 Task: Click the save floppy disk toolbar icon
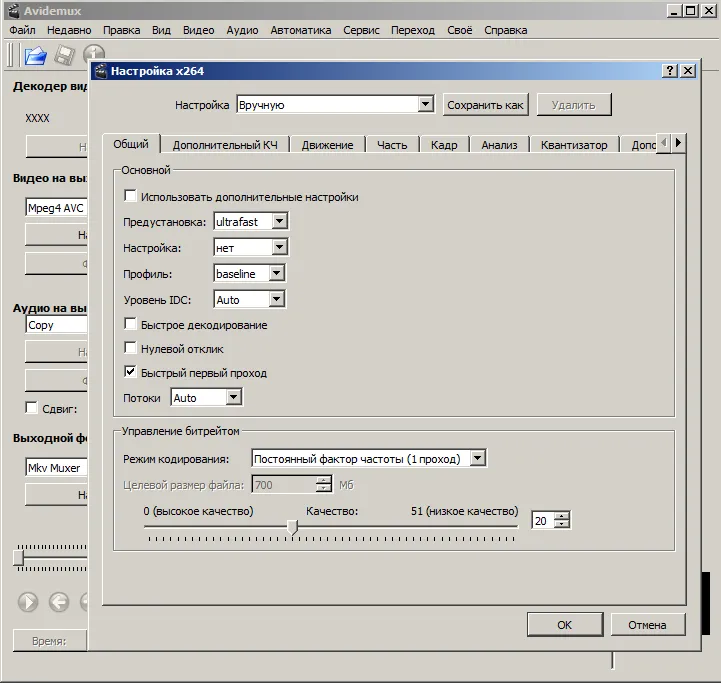point(64,56)
